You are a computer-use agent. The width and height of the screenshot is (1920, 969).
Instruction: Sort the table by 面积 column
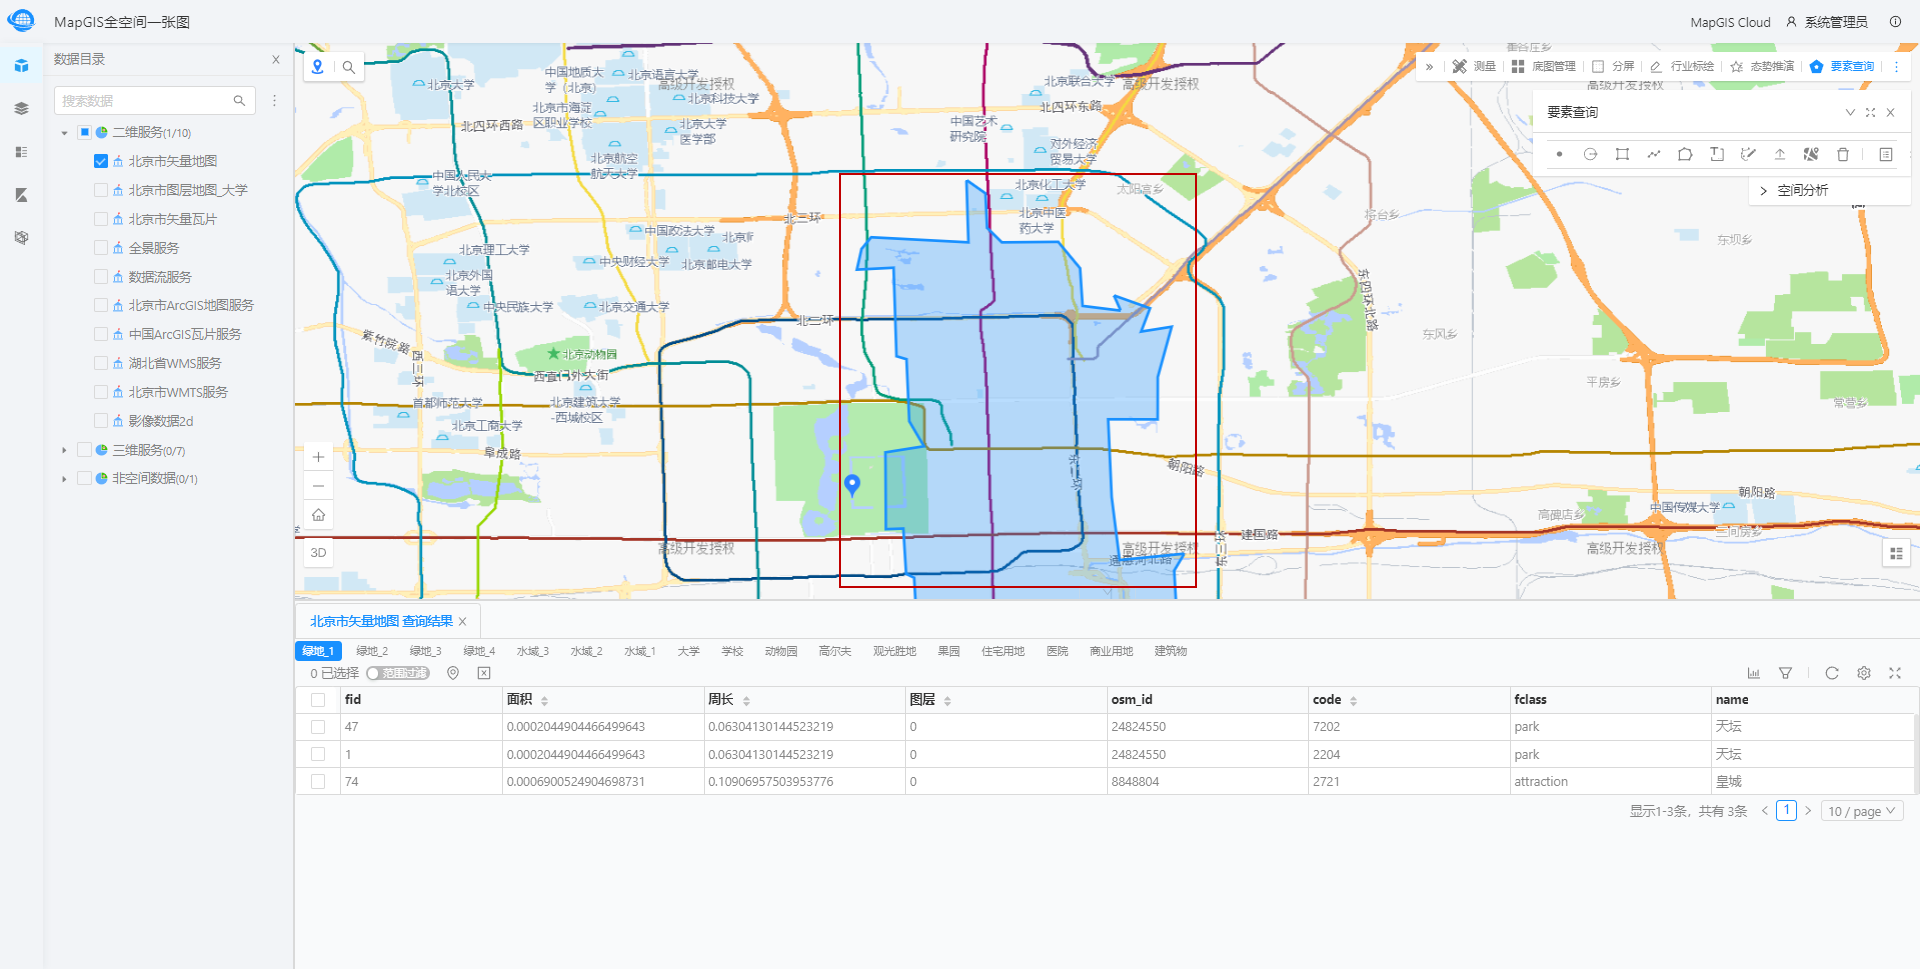[x=544, y=700]
